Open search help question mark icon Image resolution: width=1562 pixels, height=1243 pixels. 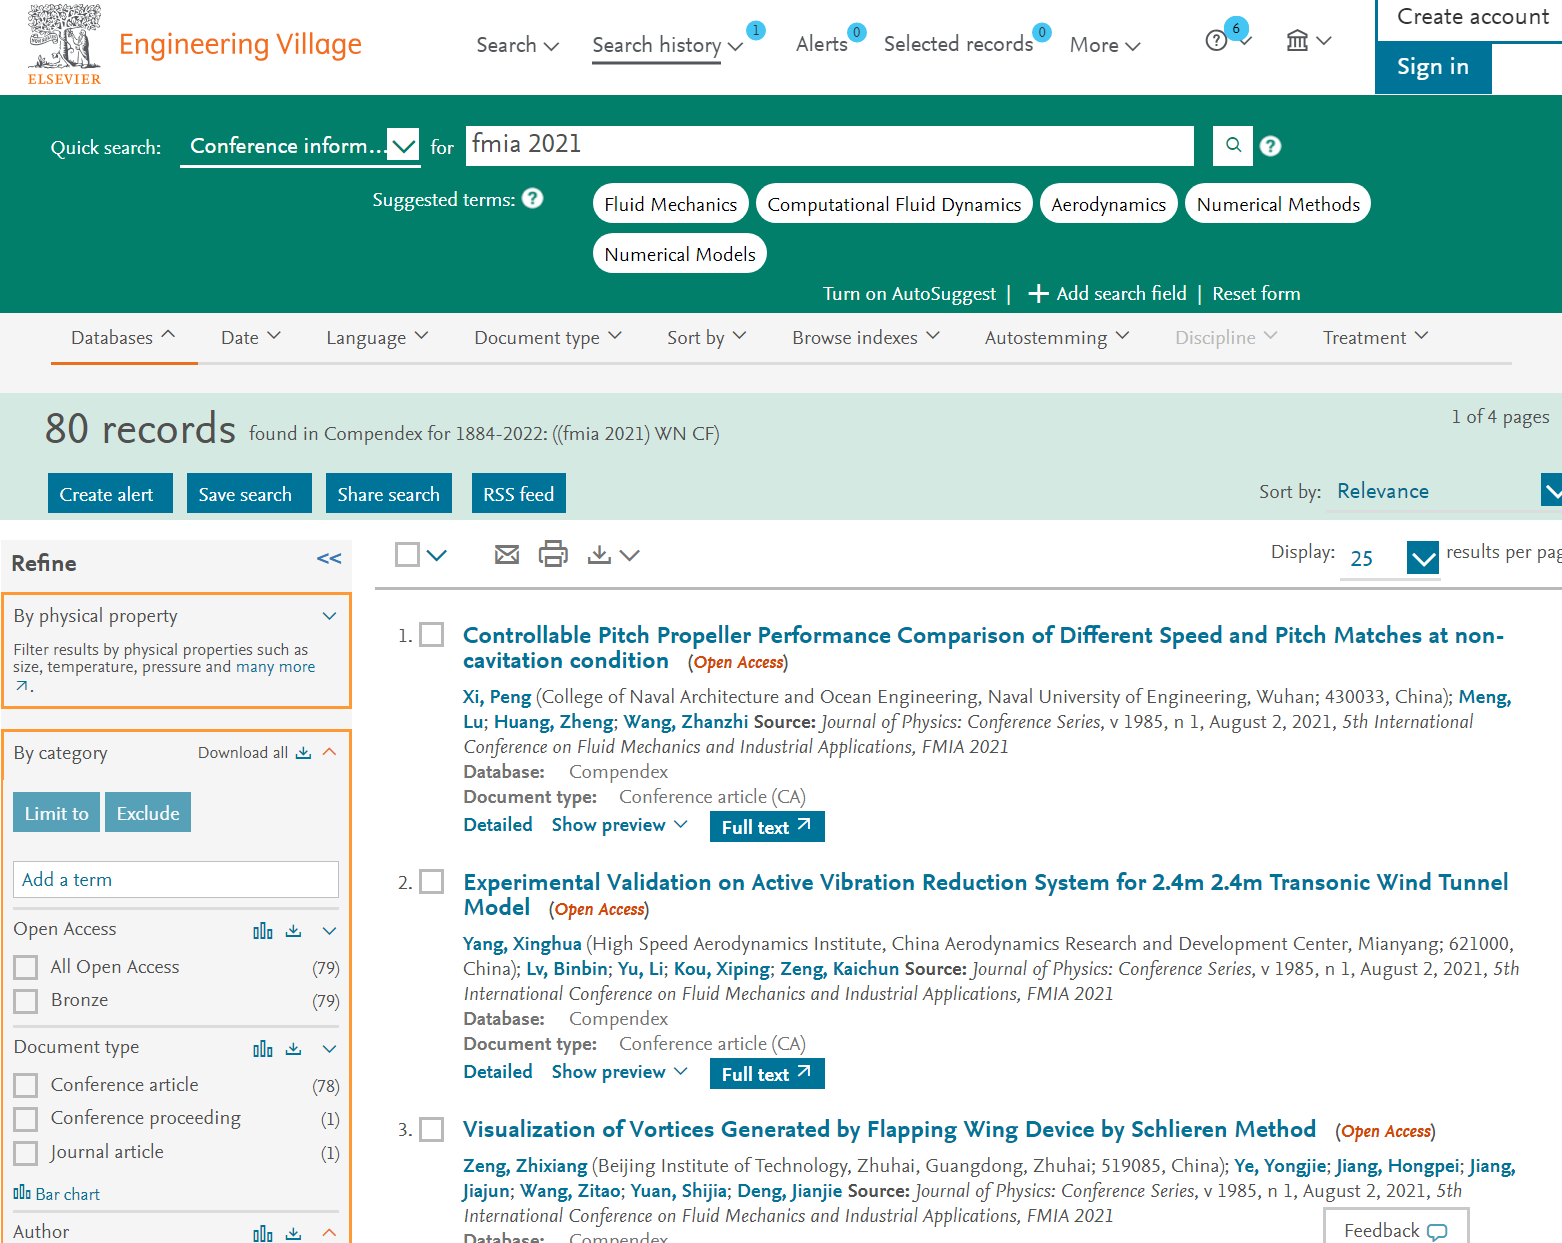[1270, 146]
